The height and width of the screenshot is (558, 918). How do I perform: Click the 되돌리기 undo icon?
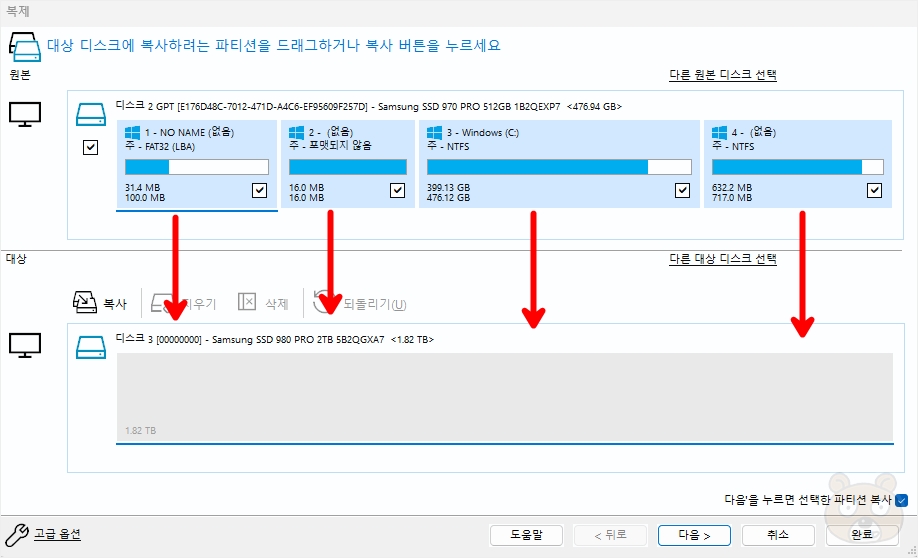click(324, 302)
